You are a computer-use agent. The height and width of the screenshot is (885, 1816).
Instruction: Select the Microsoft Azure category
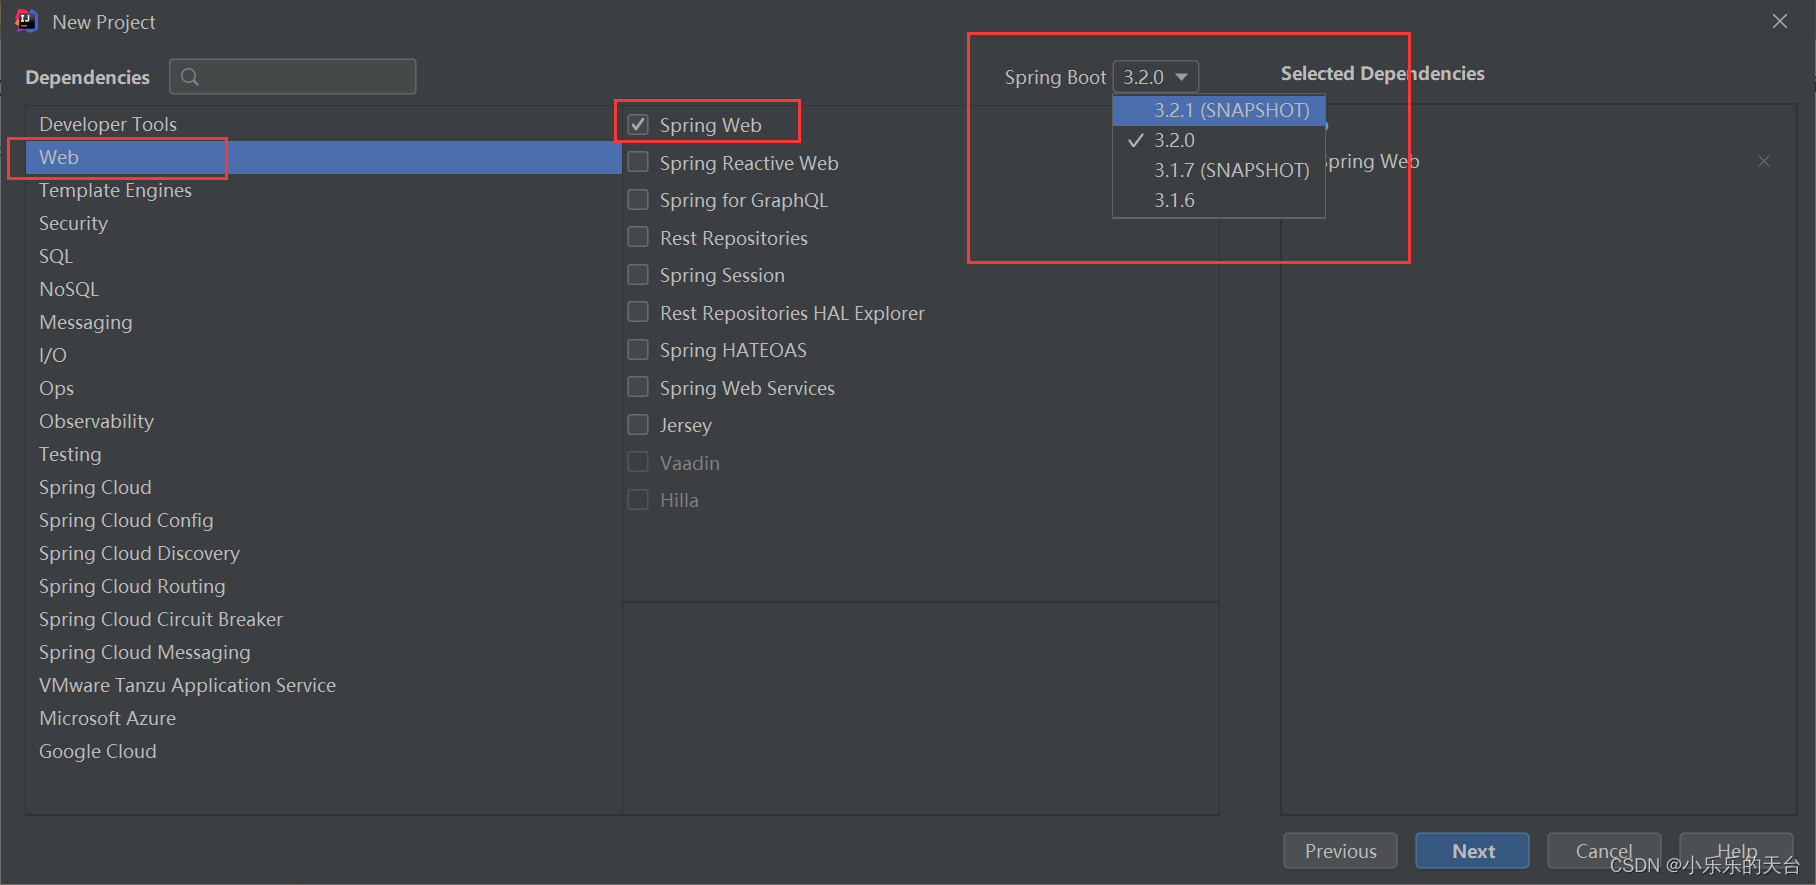323,718
